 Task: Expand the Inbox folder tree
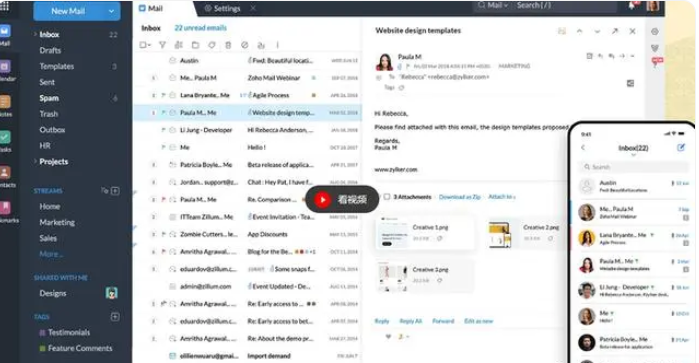coord(35,34)
